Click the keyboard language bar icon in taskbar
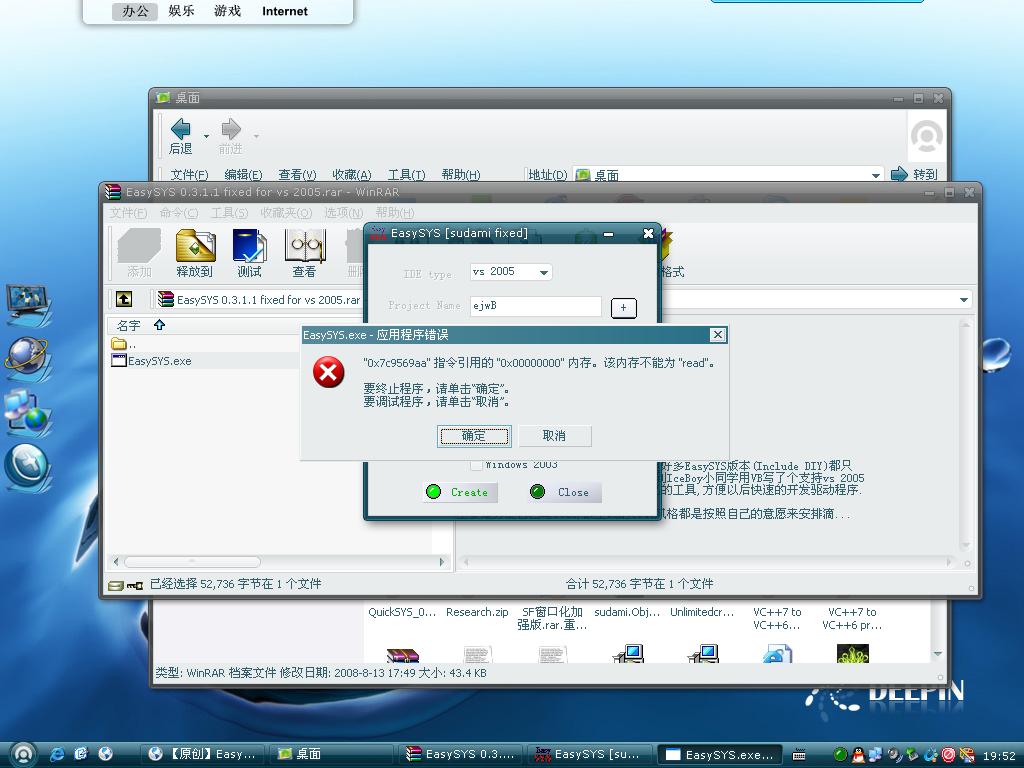 coord(799,756)
